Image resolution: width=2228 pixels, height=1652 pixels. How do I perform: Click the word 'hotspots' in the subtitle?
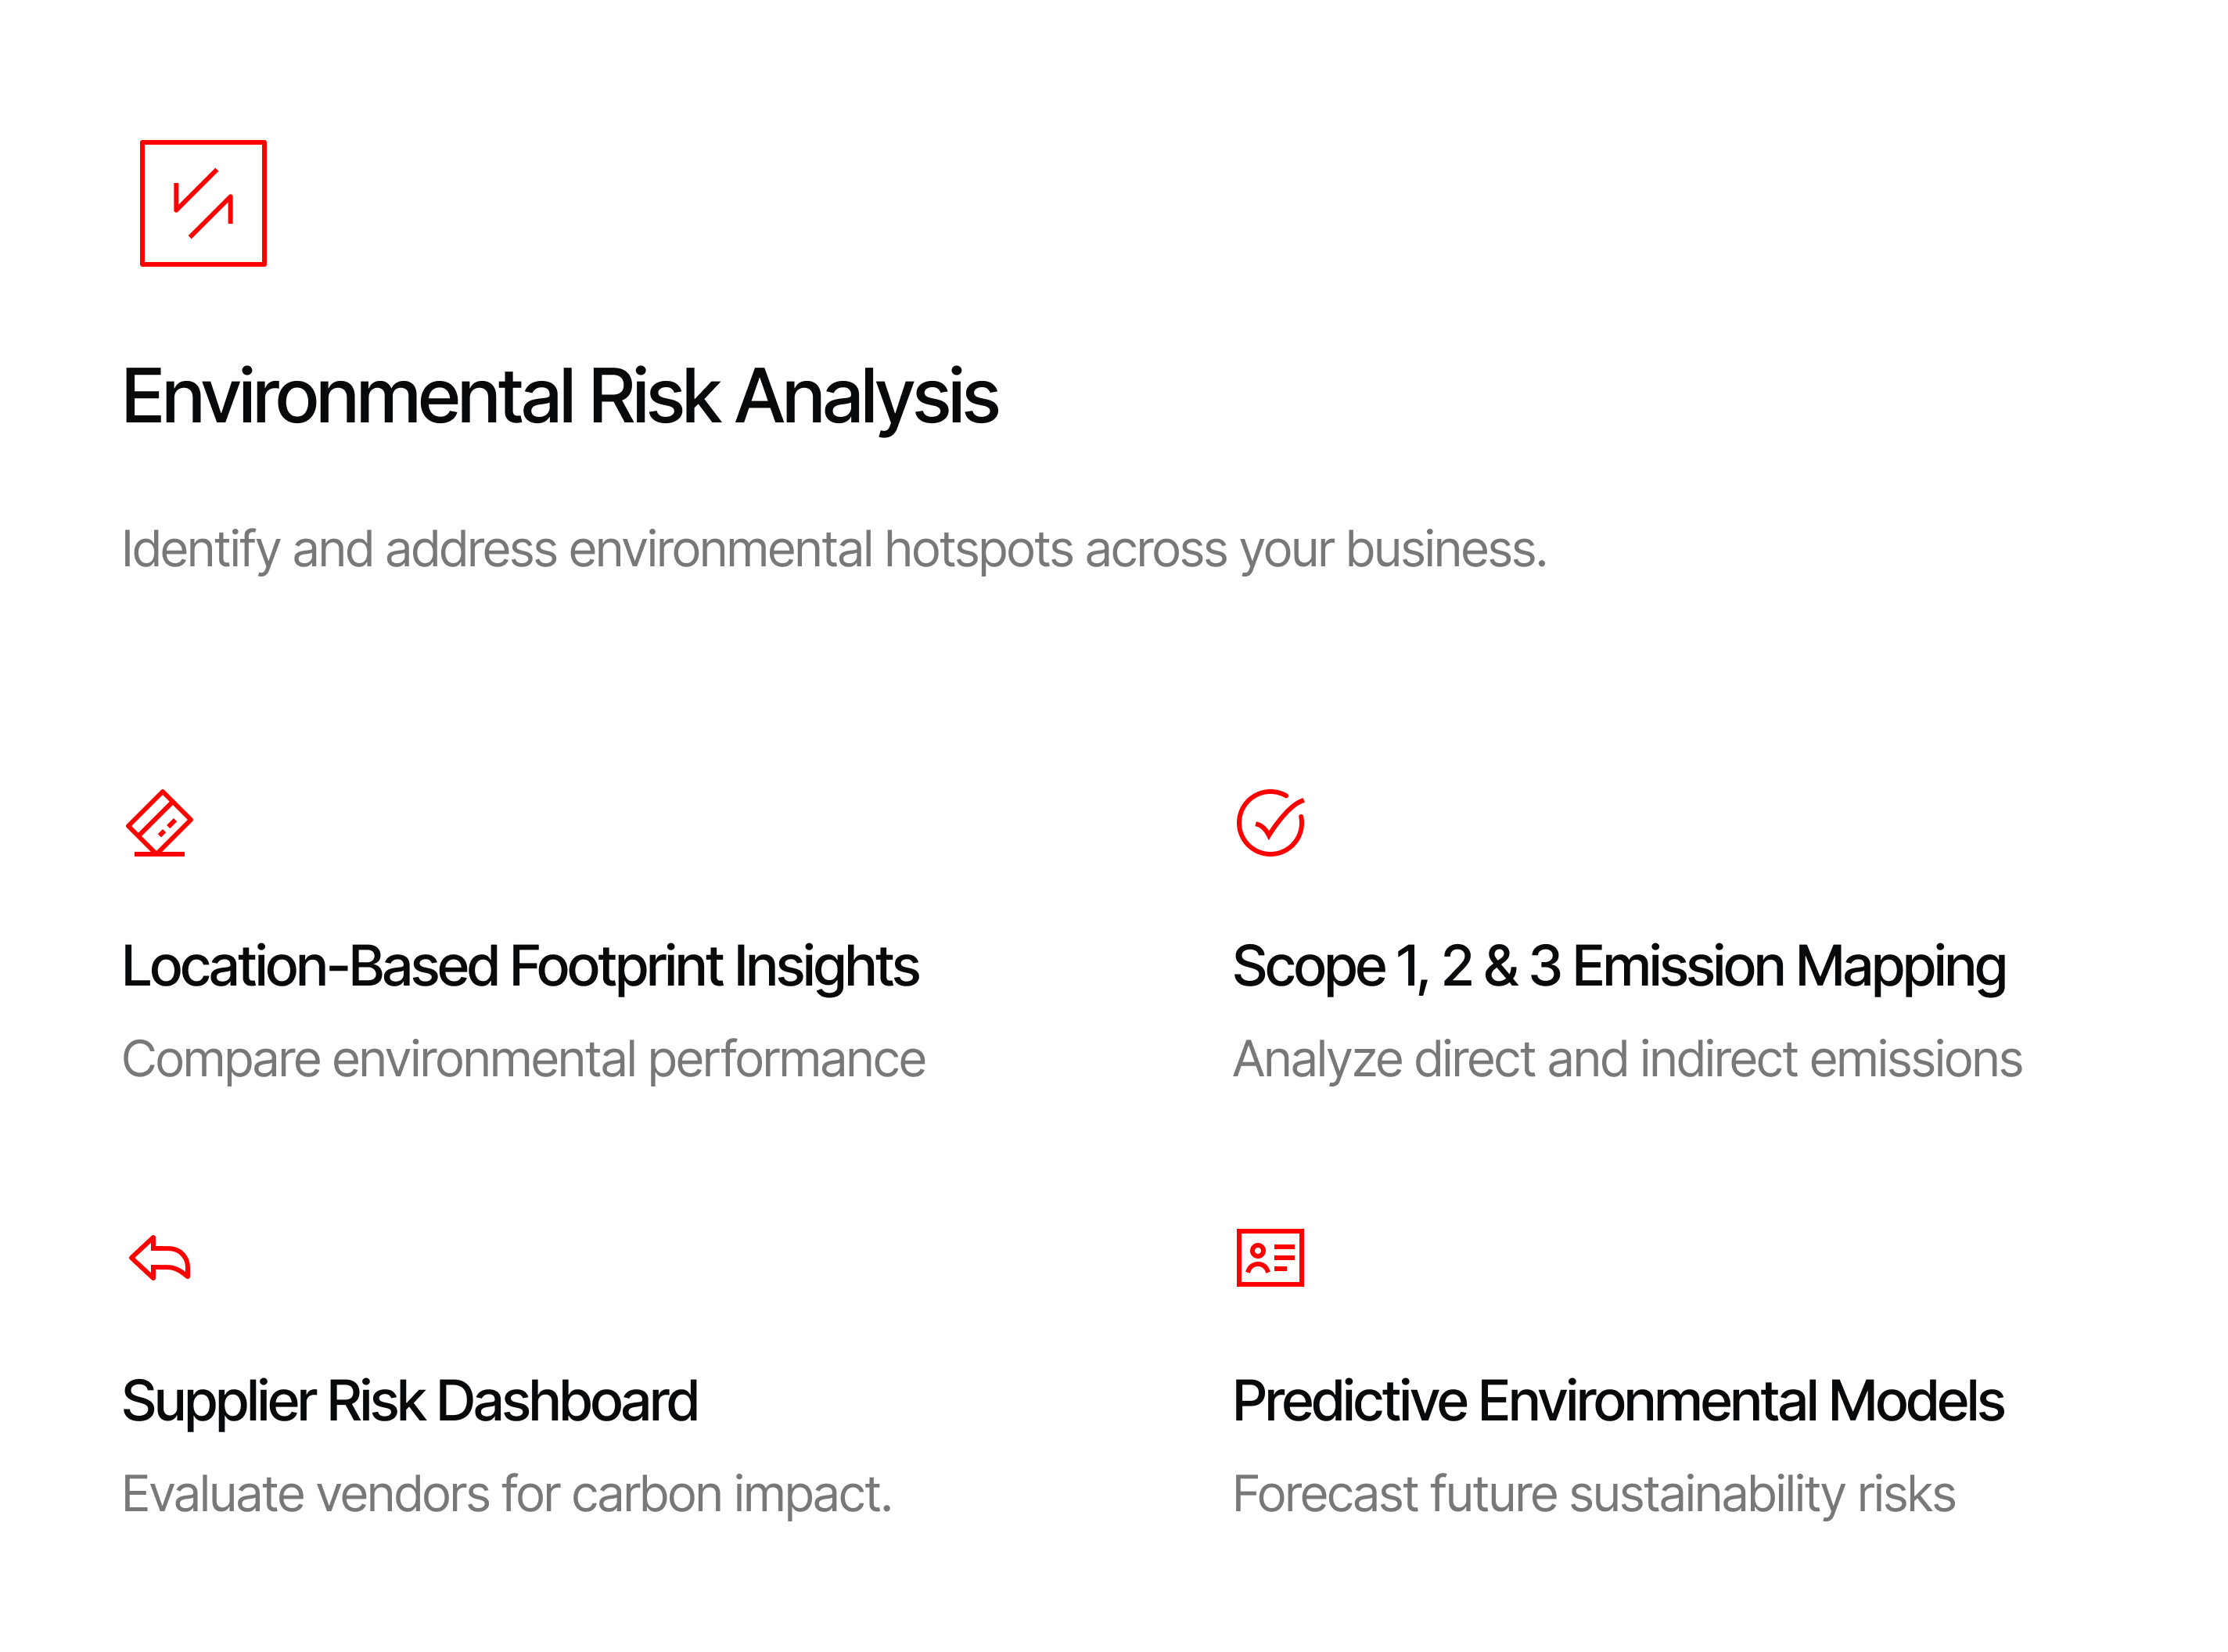point(978,550)
